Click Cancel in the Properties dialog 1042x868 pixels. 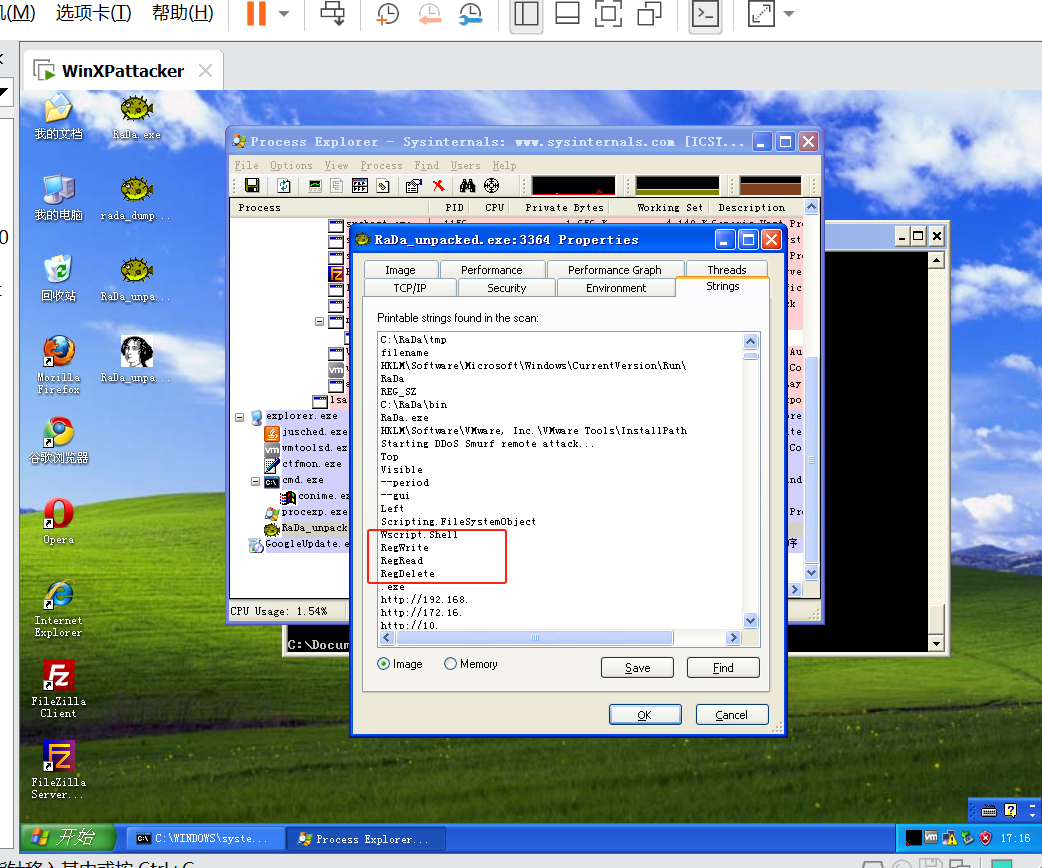[732, 715]
